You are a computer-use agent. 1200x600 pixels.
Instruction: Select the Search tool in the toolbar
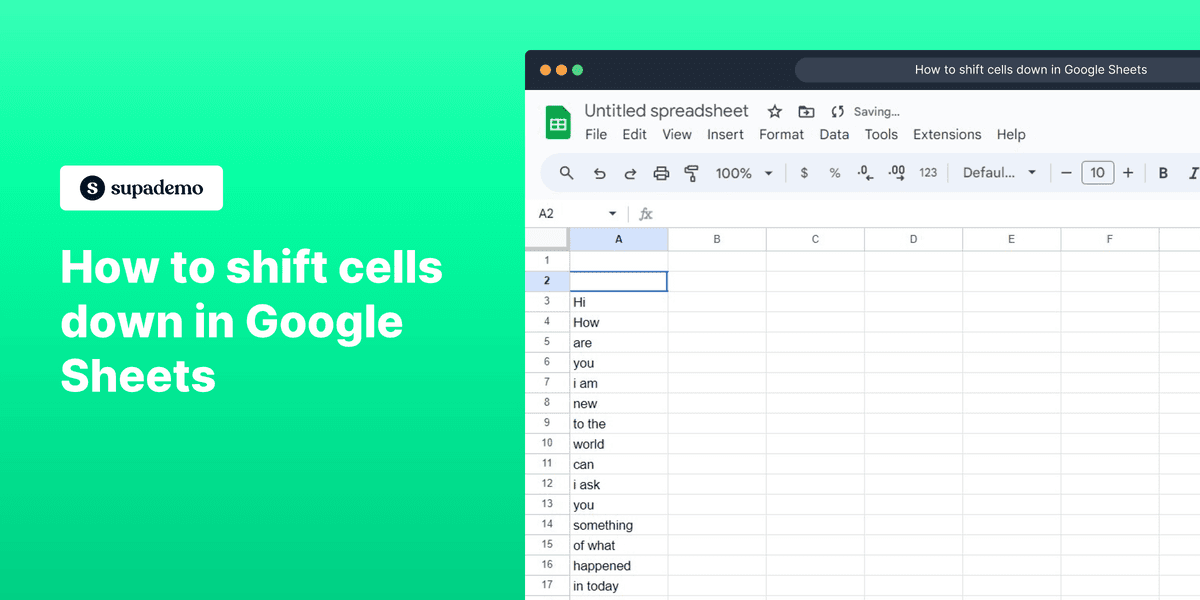click(566, 172)
